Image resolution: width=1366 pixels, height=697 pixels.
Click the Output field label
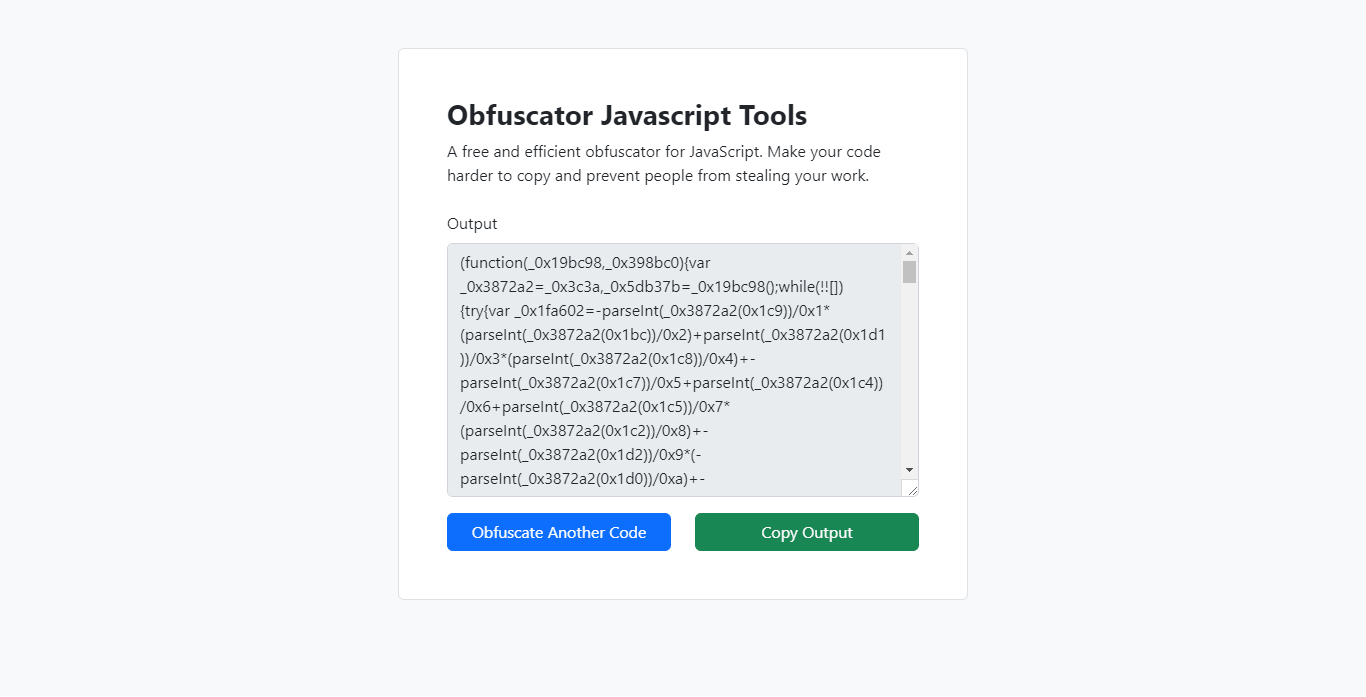(472, 224)
